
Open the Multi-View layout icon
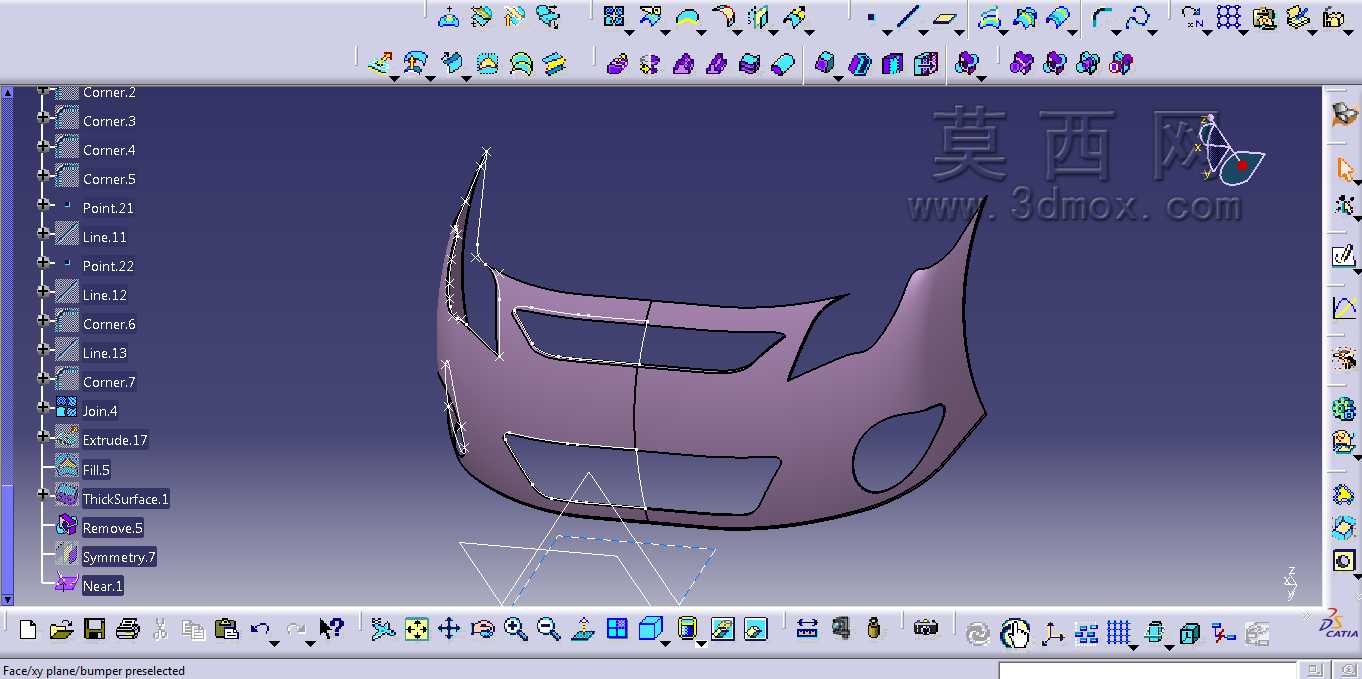click(617, 629)
